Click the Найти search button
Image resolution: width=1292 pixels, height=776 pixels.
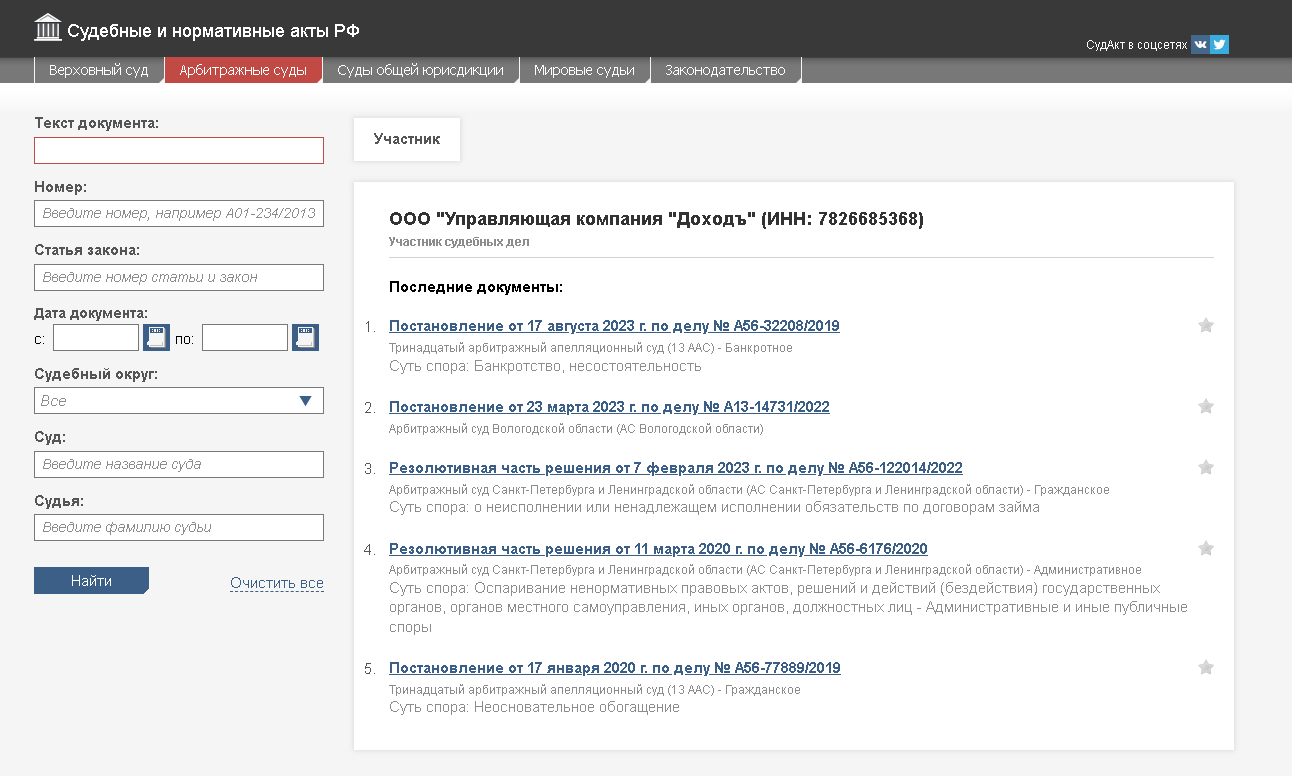[x=91, y=581]
